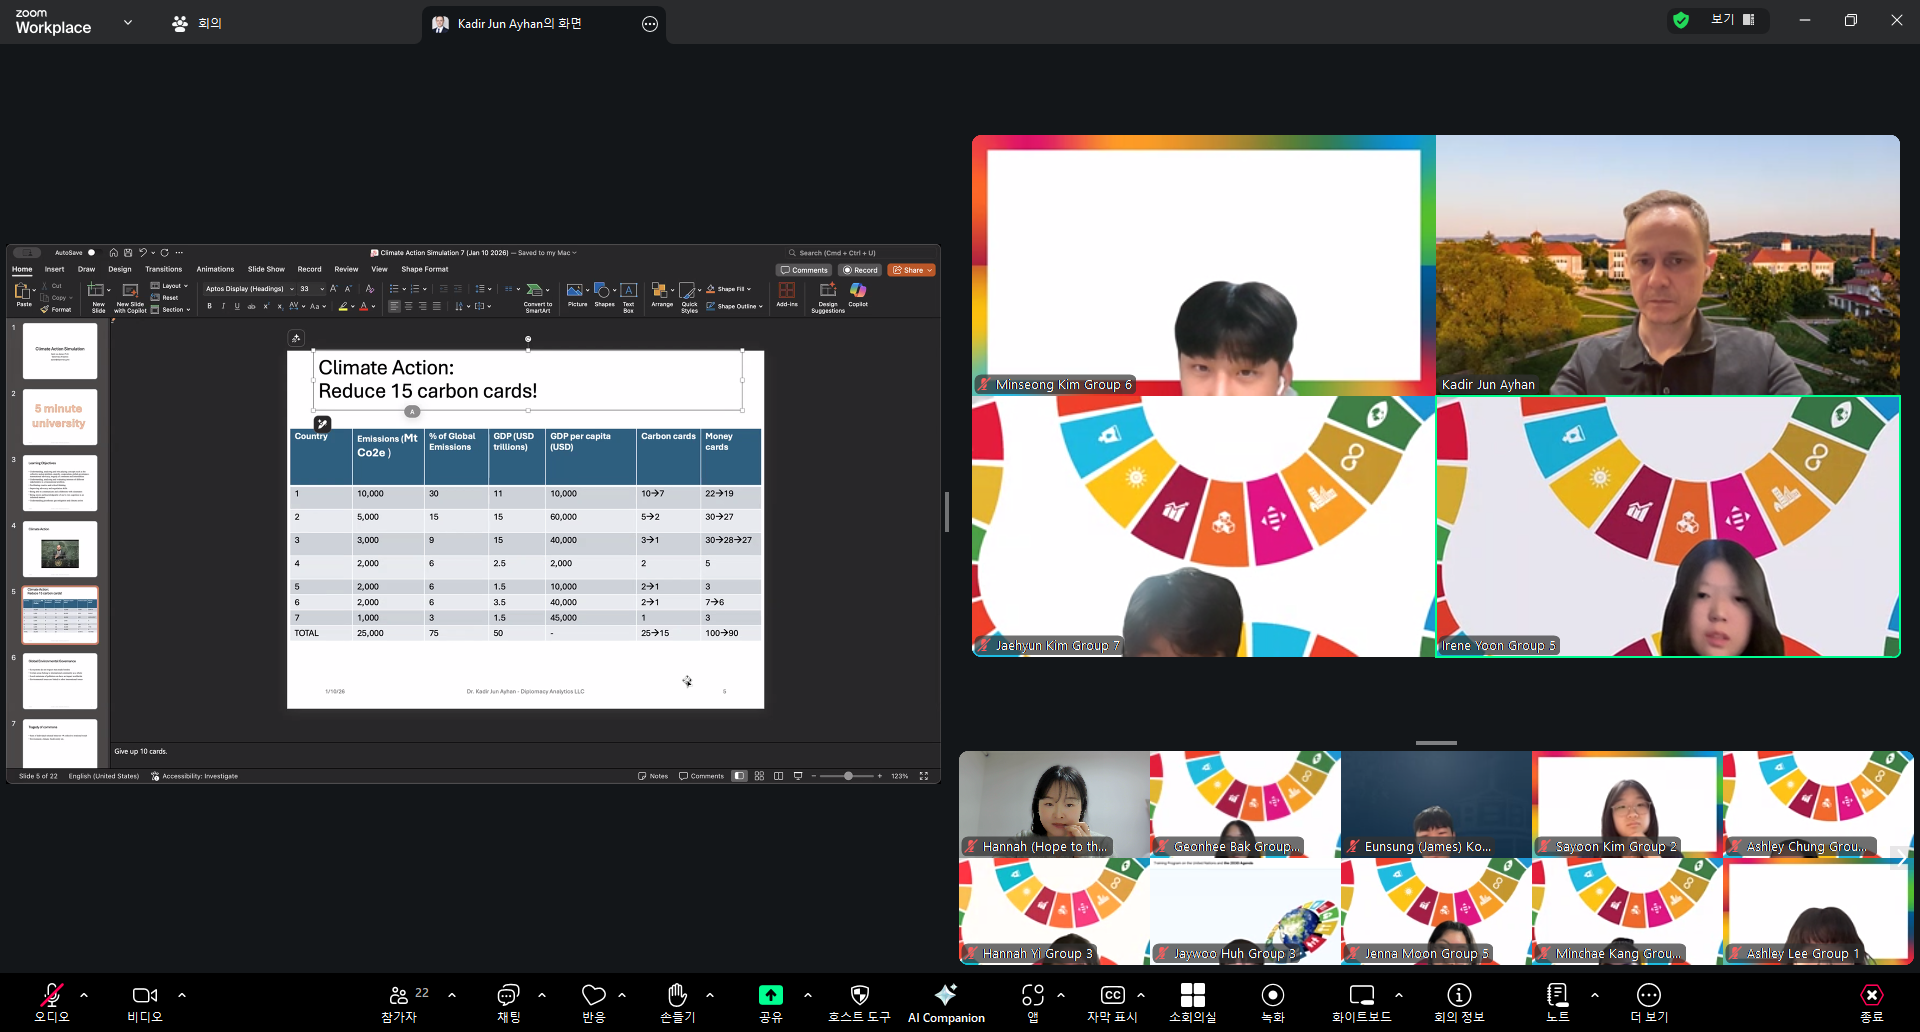Click the Record button in PowerPoint header
Image resolution: width=1920 pixels, height=1032 pixels.
[860, 270]
